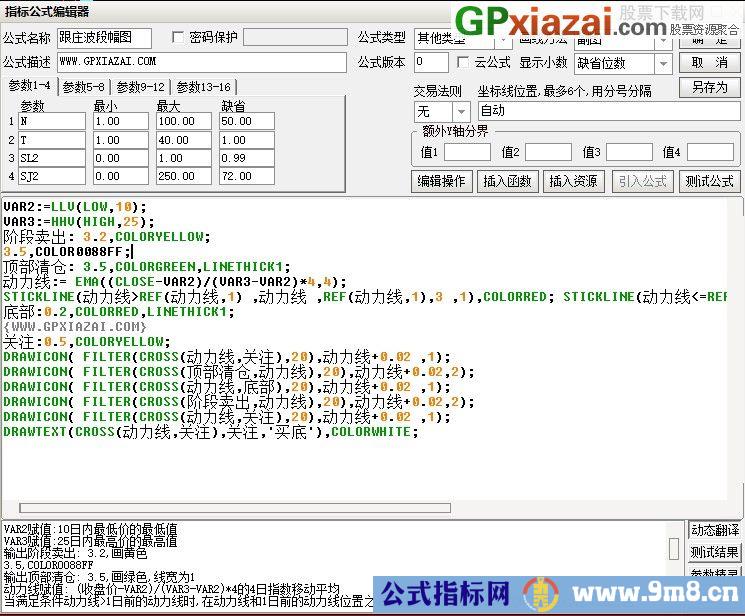Screen dimensions: 745x616
Task: Click DRAWICON line with CROSS(阶段卖出,动力线)
Action: [x=239, y=402]
